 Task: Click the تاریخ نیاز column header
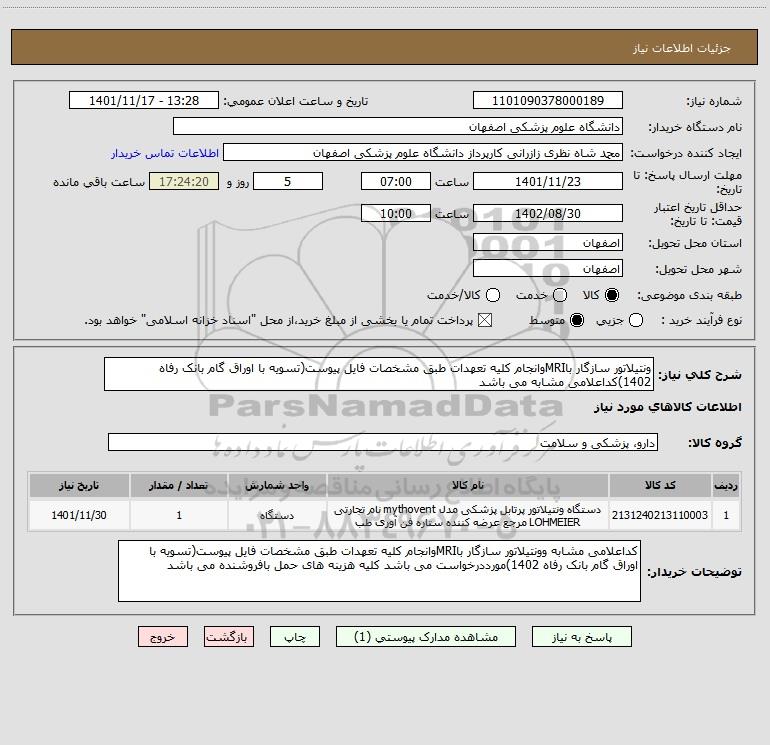pyautogui.click(x=79, y=485)
